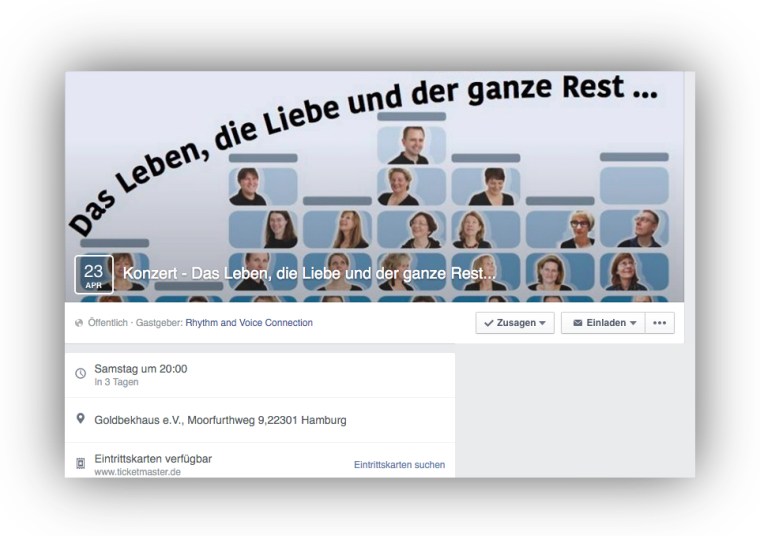The image size is (760, 536).
Task: Click the location pin icon beside Goldbekhaus address
Action: 80,419
